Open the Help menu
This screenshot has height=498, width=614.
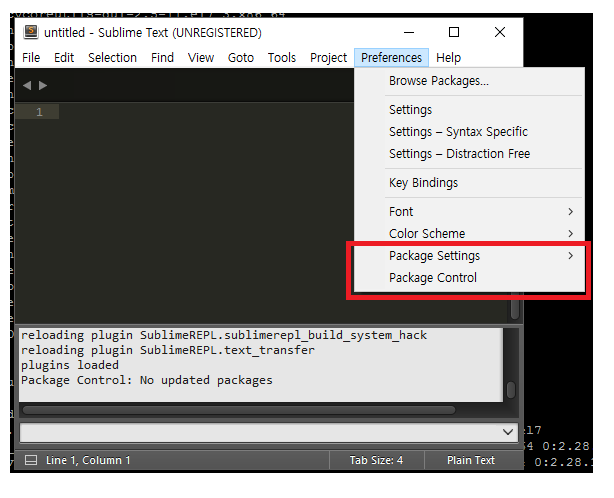[x=448, y=58]
